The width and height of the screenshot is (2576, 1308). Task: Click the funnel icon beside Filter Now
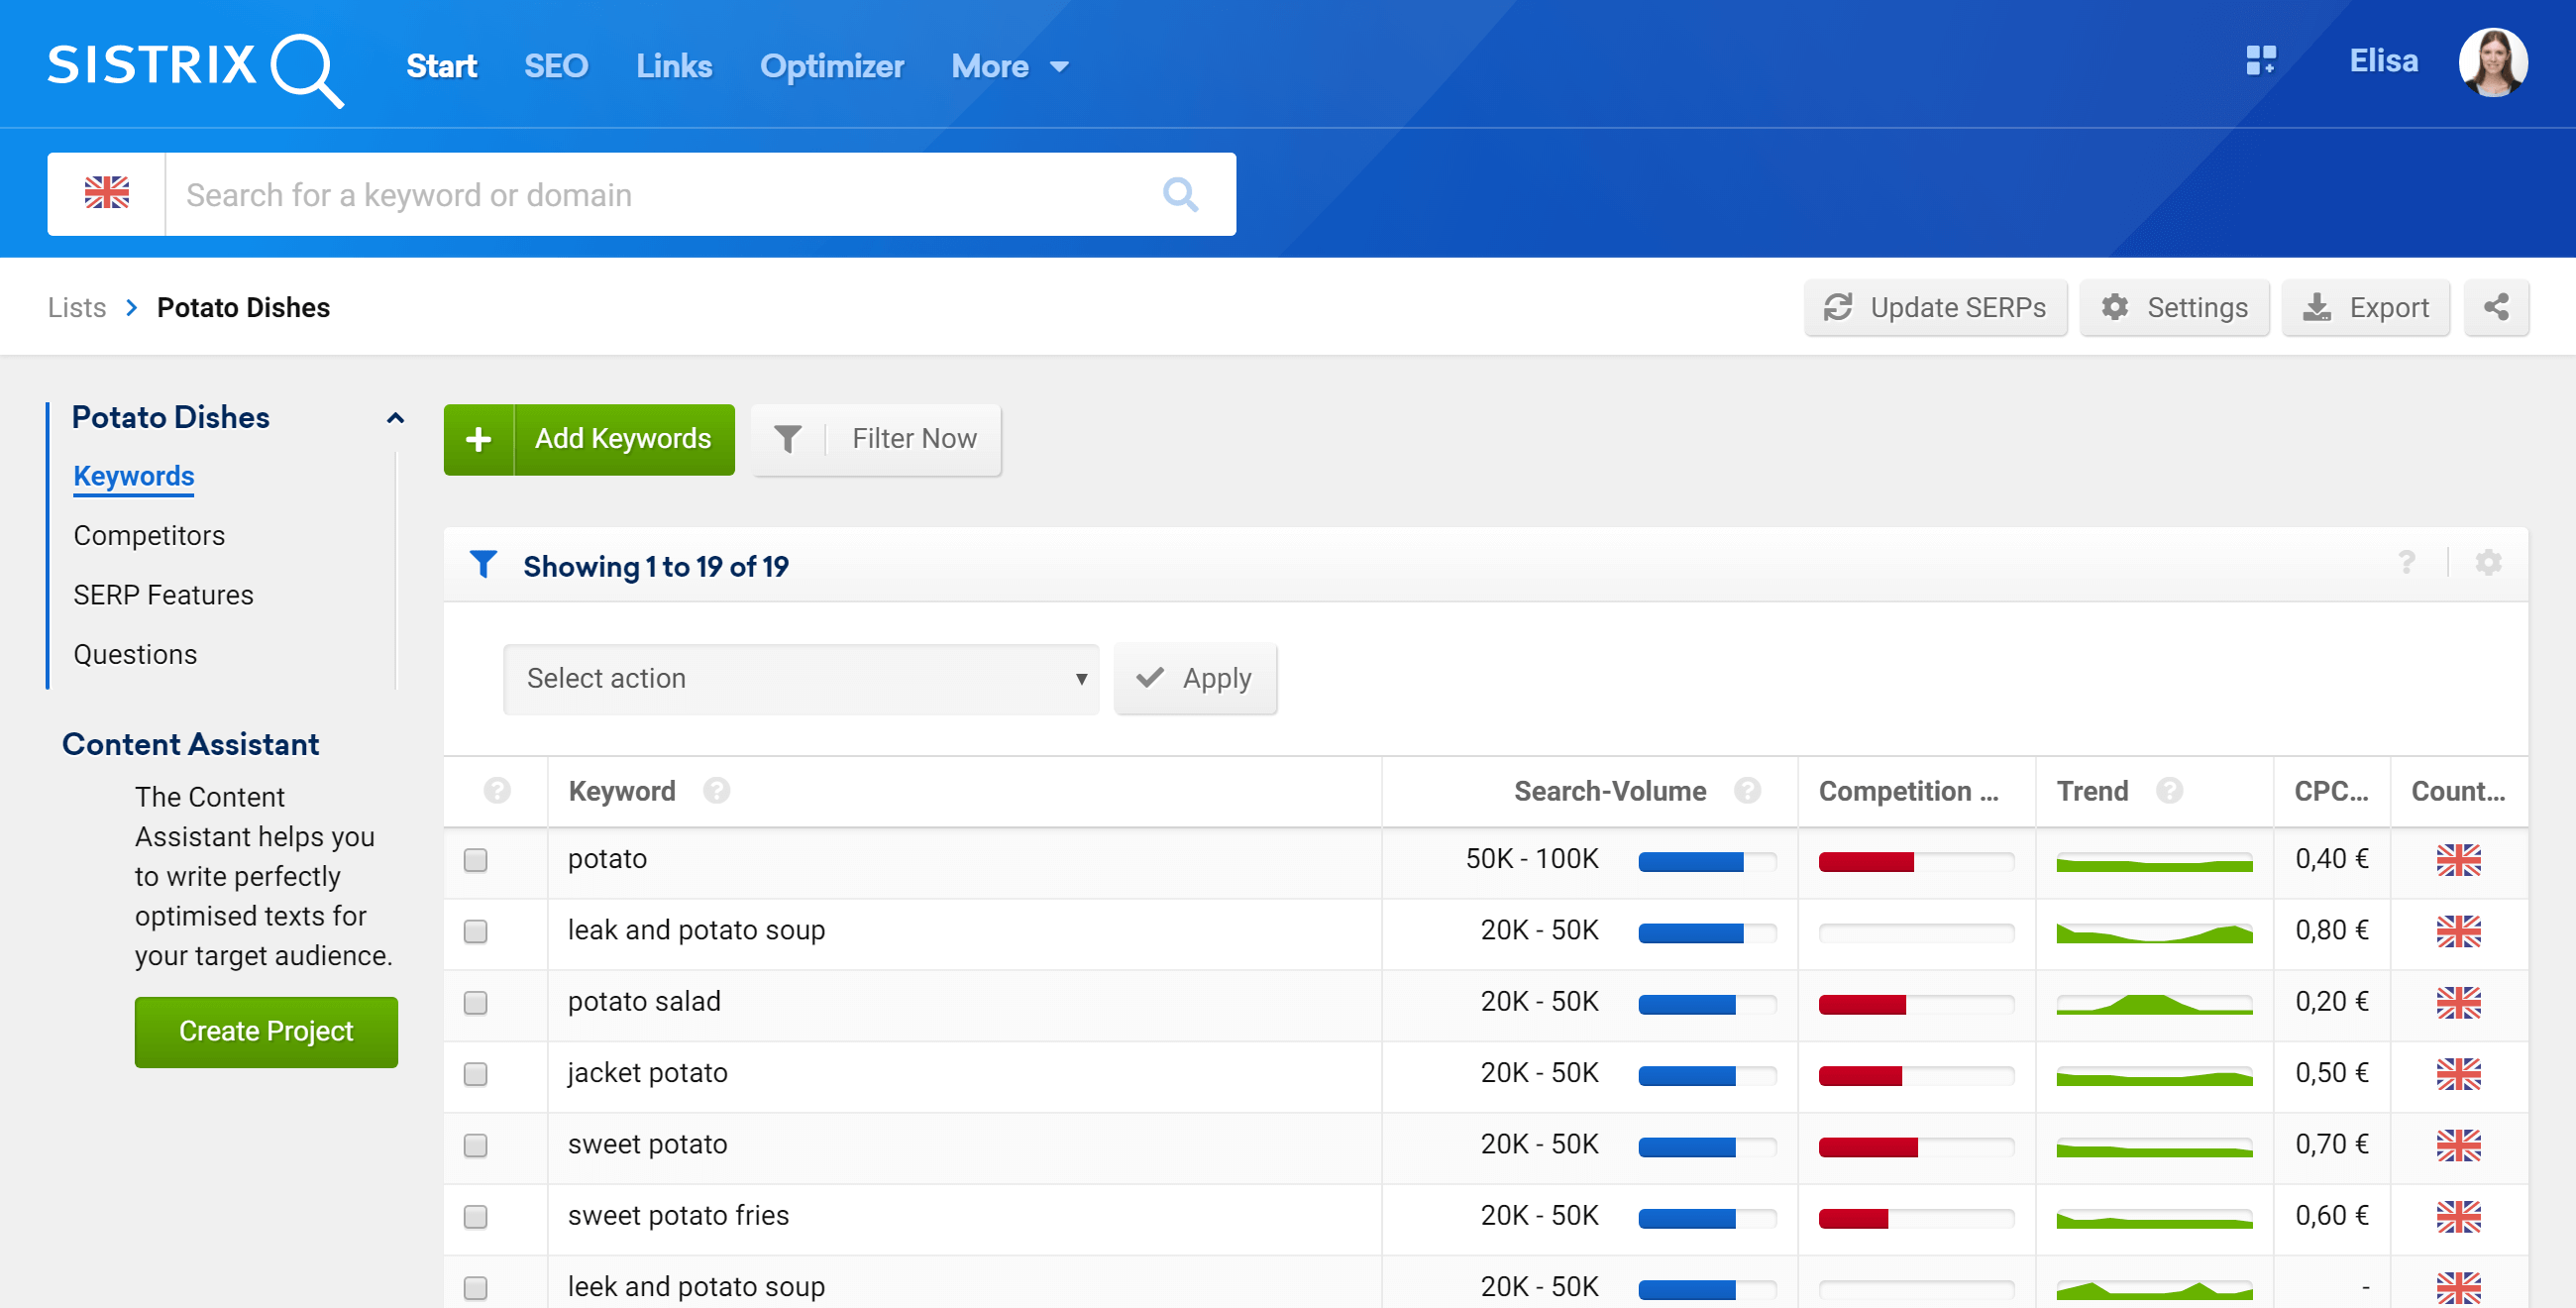point(788,439)
